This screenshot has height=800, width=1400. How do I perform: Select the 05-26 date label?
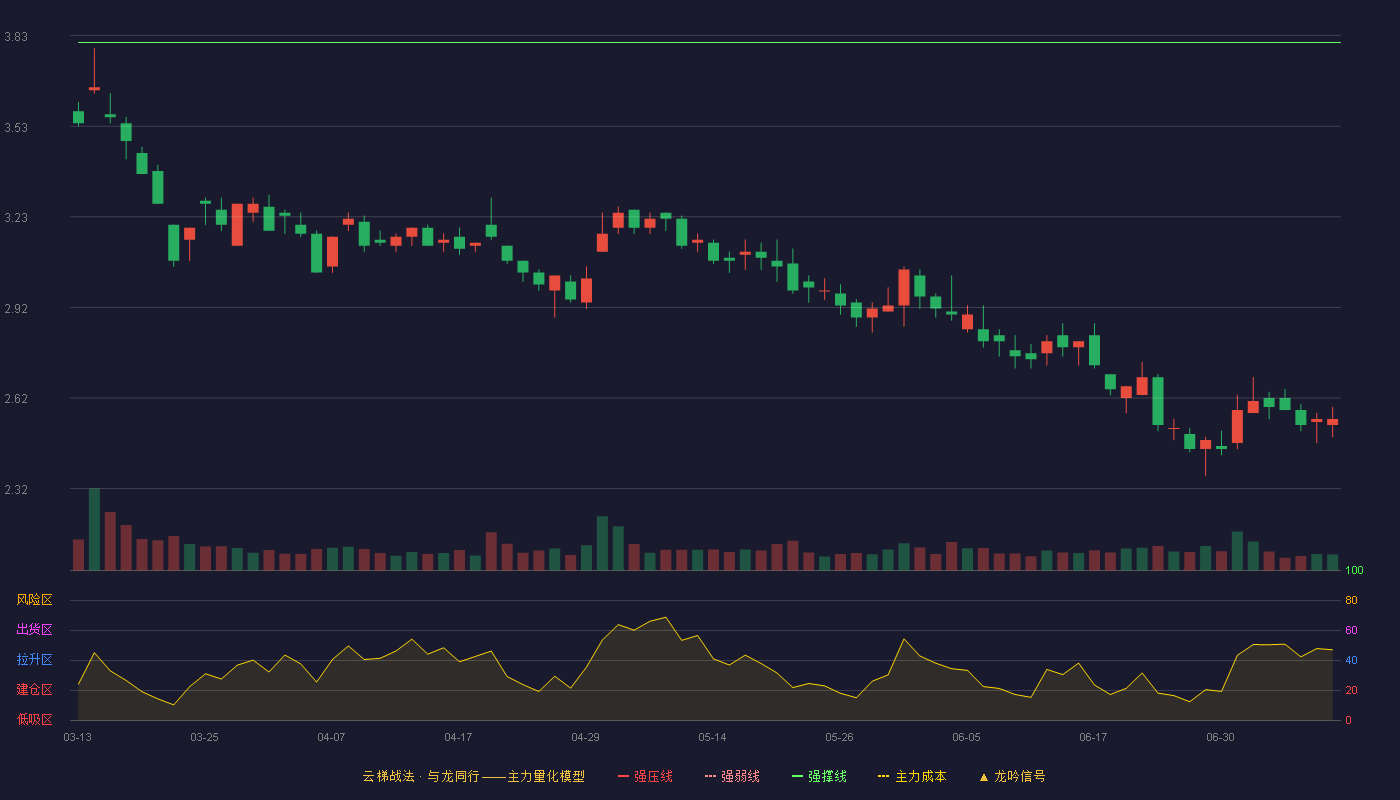(x=840, y=737)
